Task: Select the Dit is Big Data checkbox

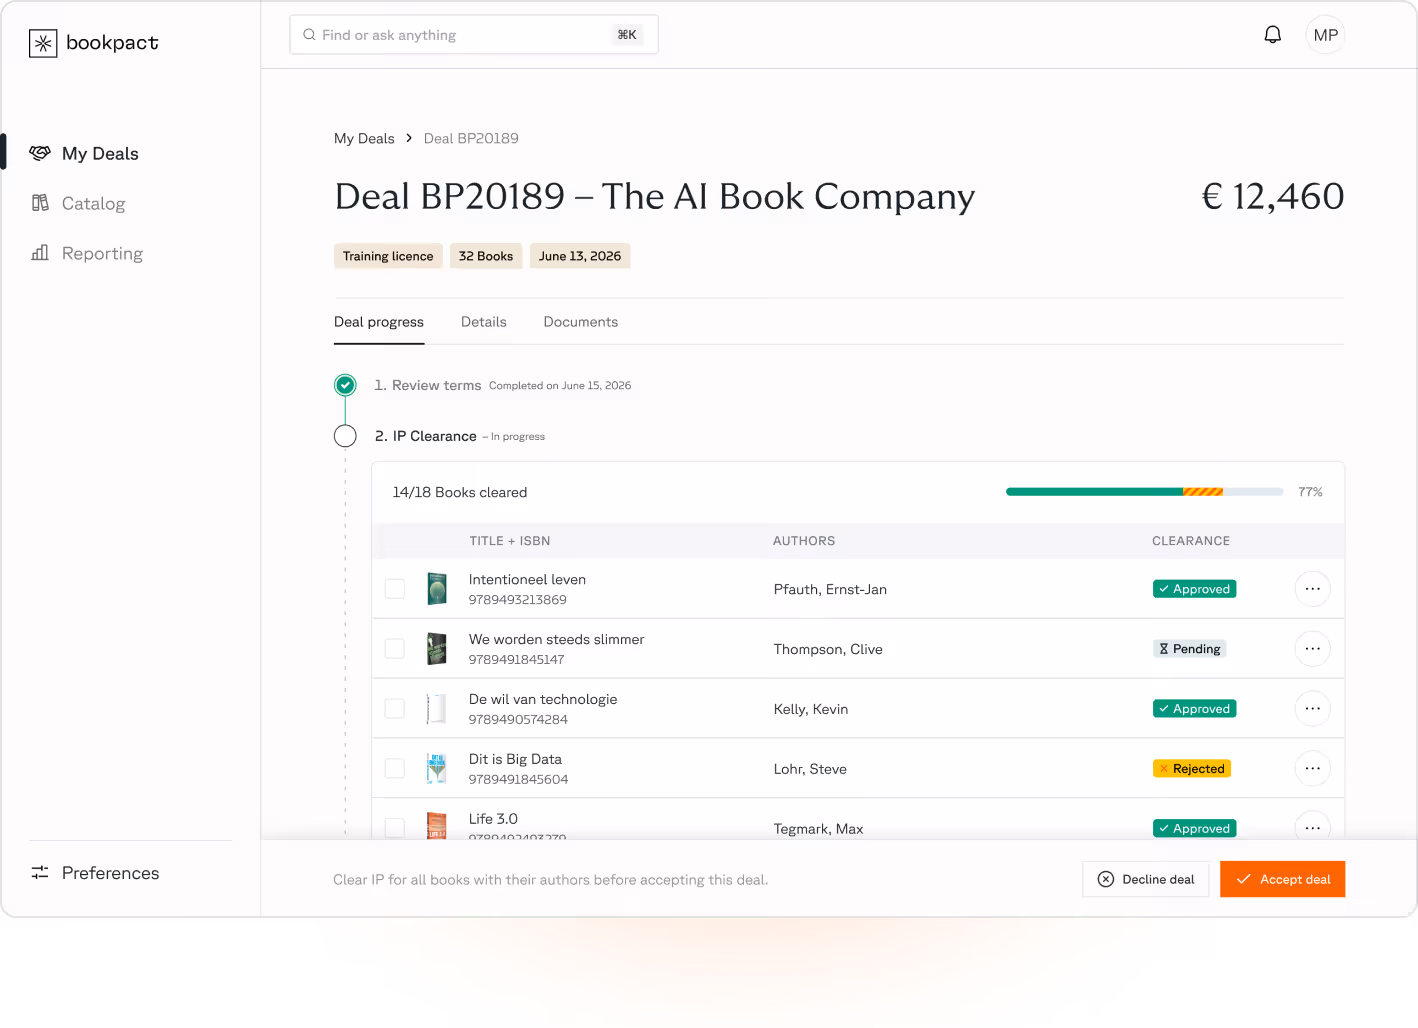Action: 395,769
